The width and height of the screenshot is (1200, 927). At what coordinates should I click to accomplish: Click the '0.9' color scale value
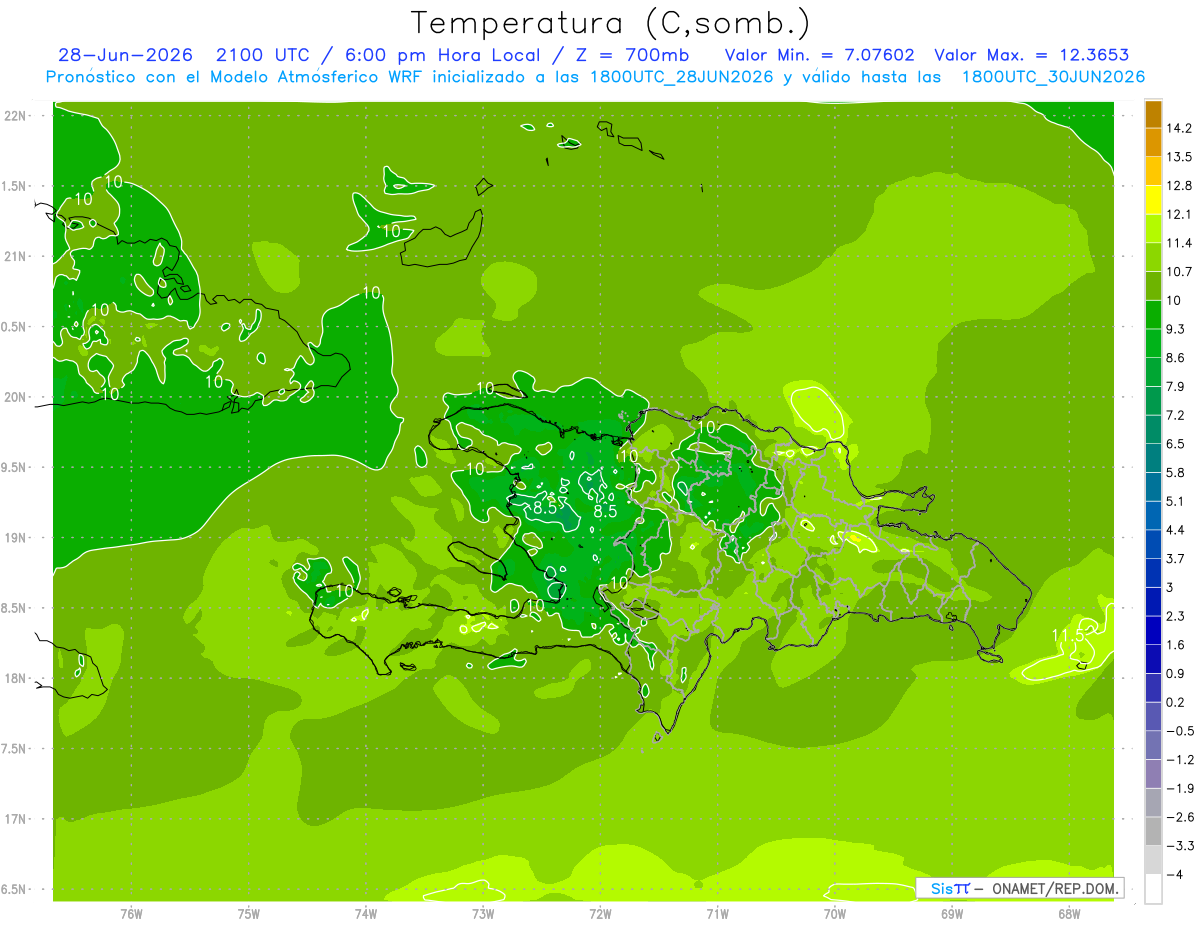(x=1176, y=673)
